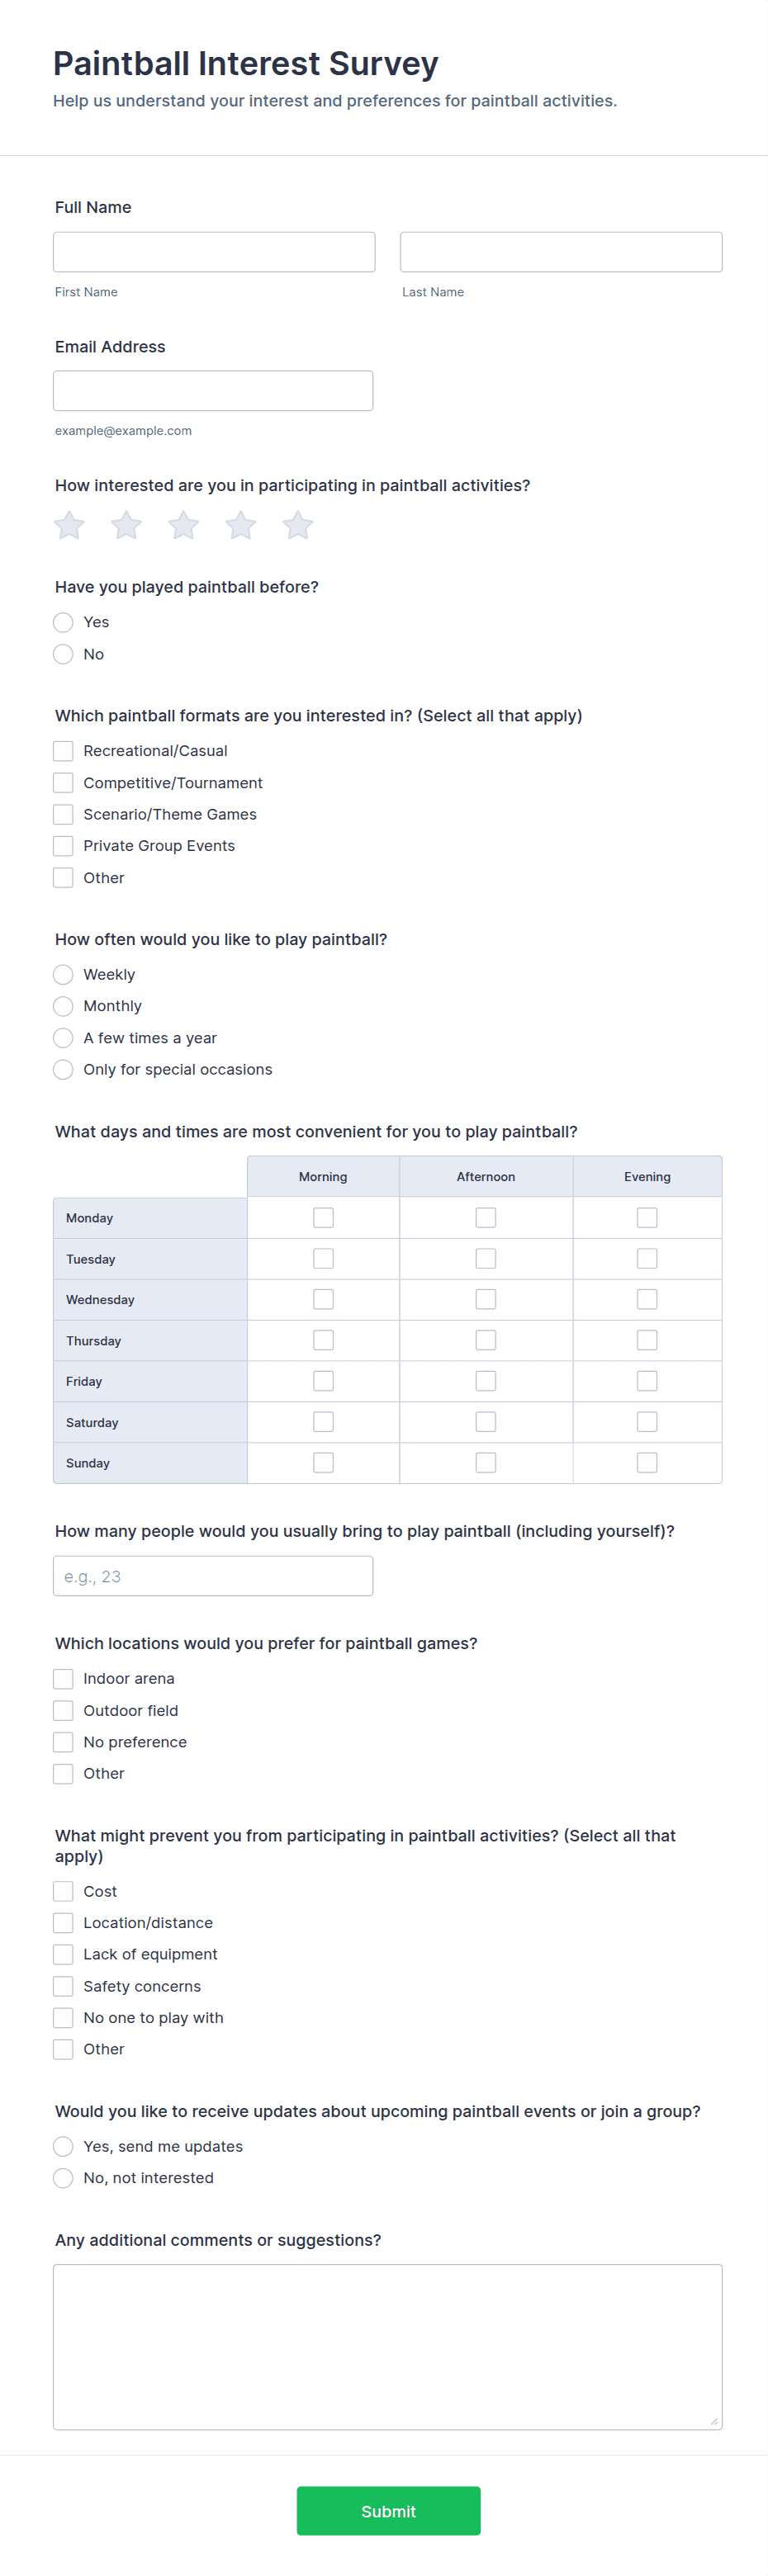Focus the Email Address field

(x=213, y=391)
